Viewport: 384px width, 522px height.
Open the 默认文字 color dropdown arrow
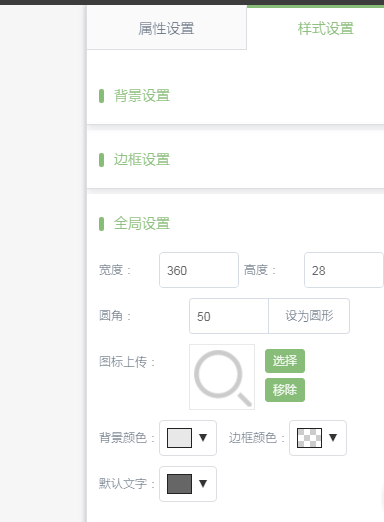(x=203, y=484)
